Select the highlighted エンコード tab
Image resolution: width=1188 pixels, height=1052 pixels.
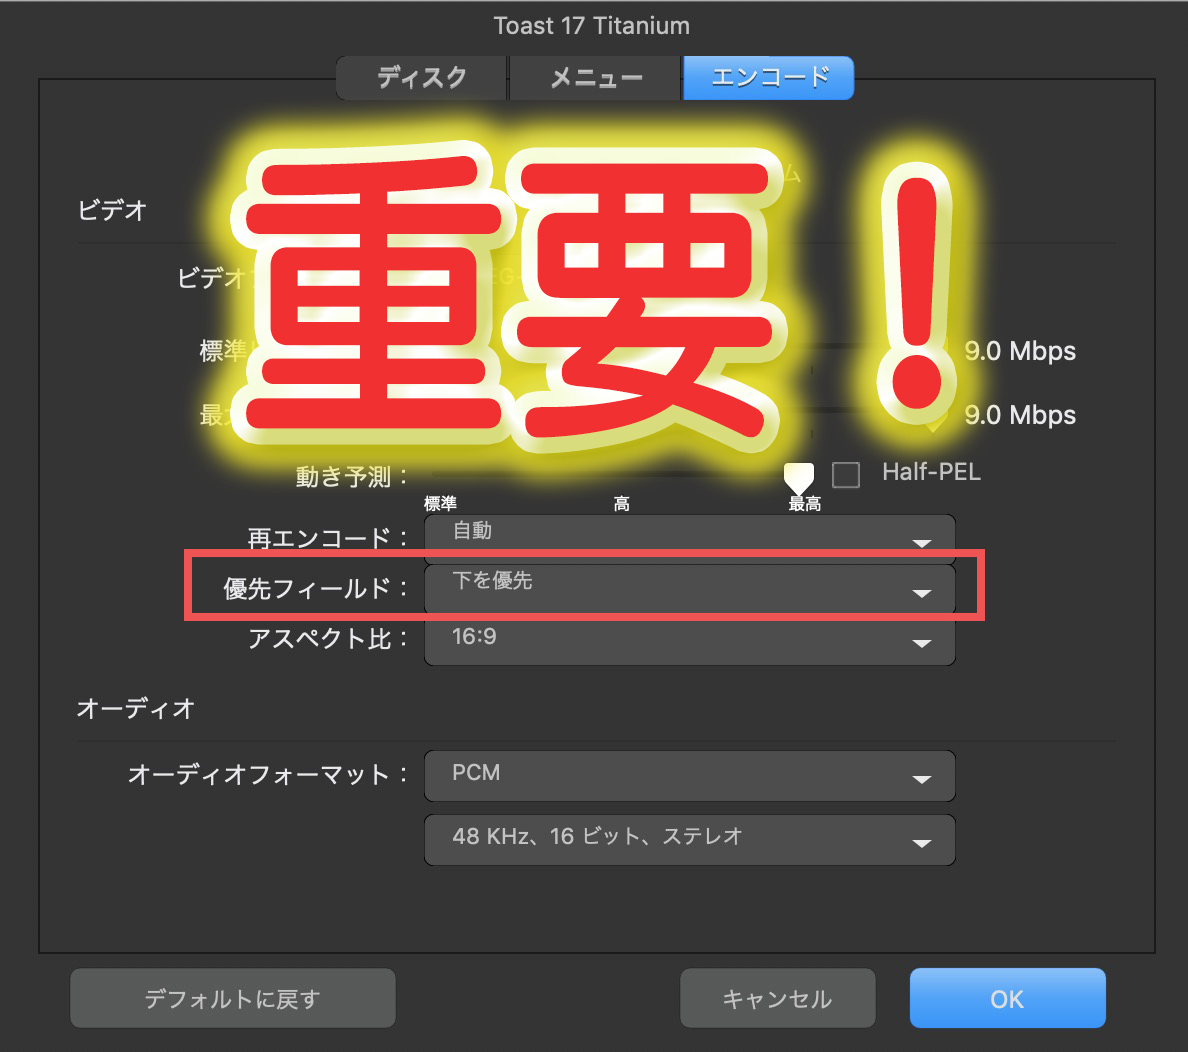pyautogui.click(x=768, y=77)
